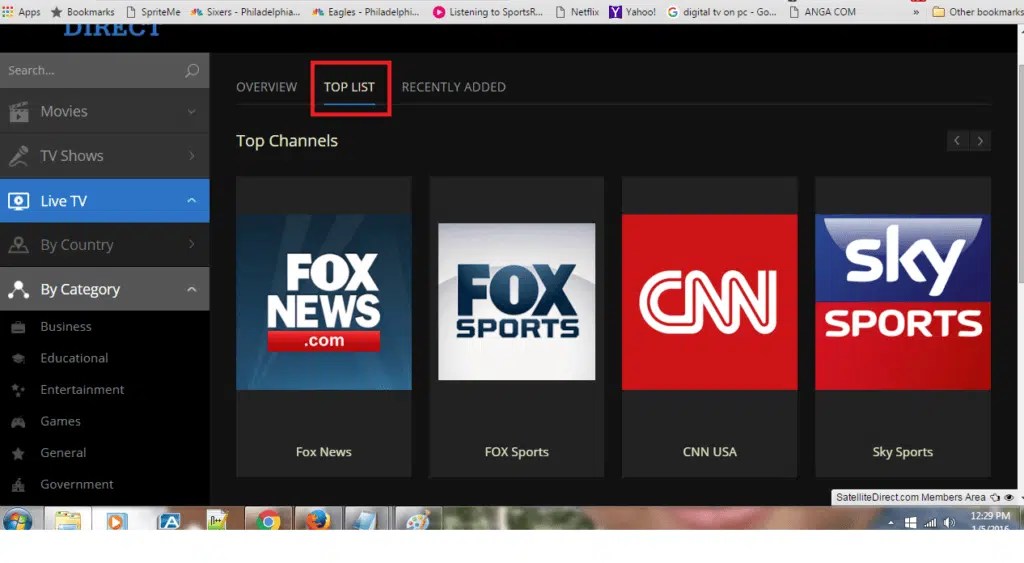Open the Fox News channel thumbnail
The width and height of the screenshot is (1024, 563).
click(324, 302)
